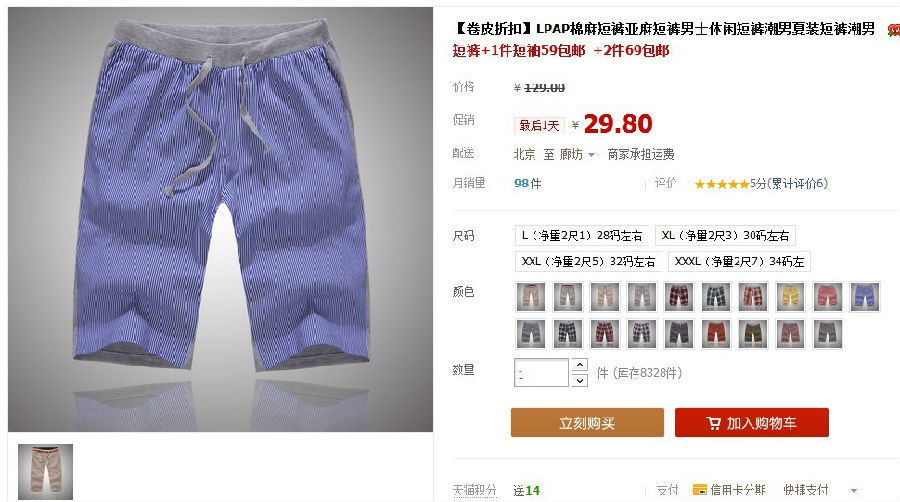Choose the orange-red shorts swatch in second row
This screenshot has height=502, width=900.
[716, 334]
